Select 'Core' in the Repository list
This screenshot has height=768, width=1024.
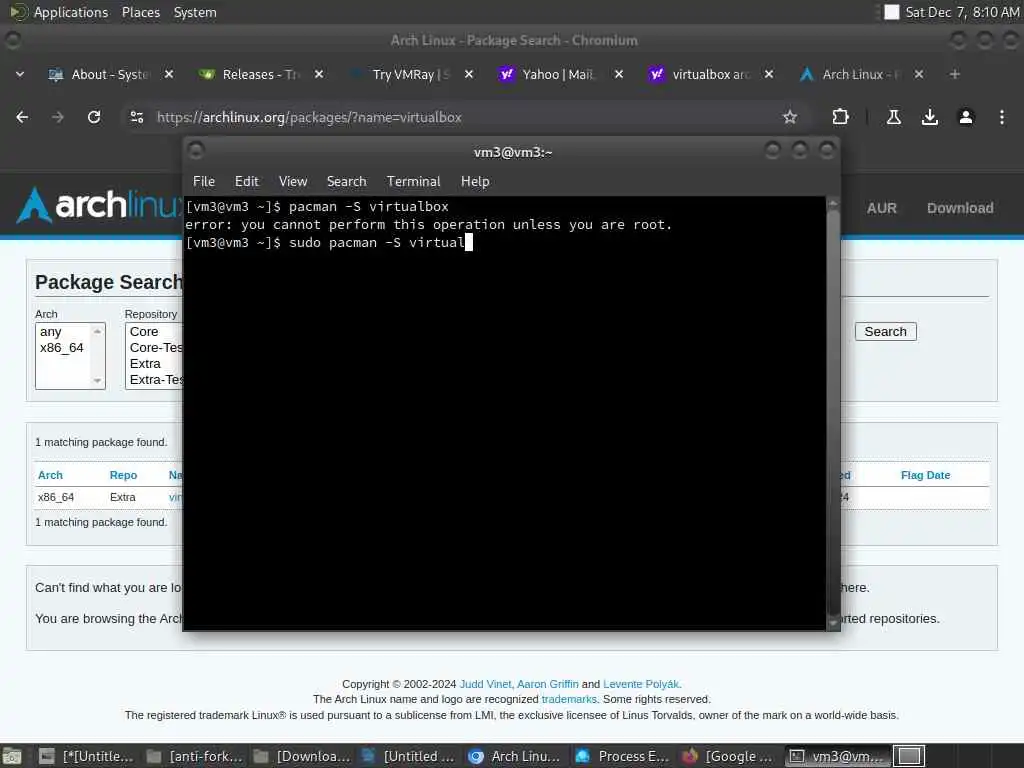144,332
